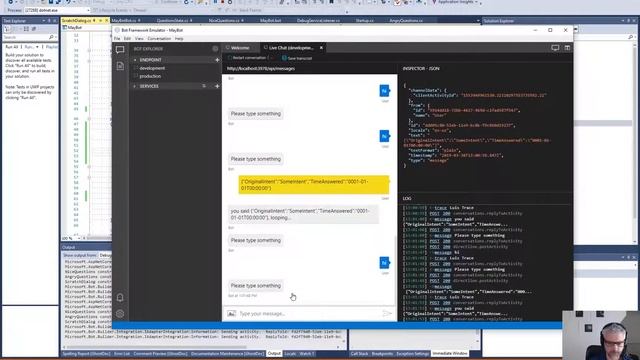Open AngryQuestions.cs tab in Visual Studio
640x360 pixels.
click(406, 20)
